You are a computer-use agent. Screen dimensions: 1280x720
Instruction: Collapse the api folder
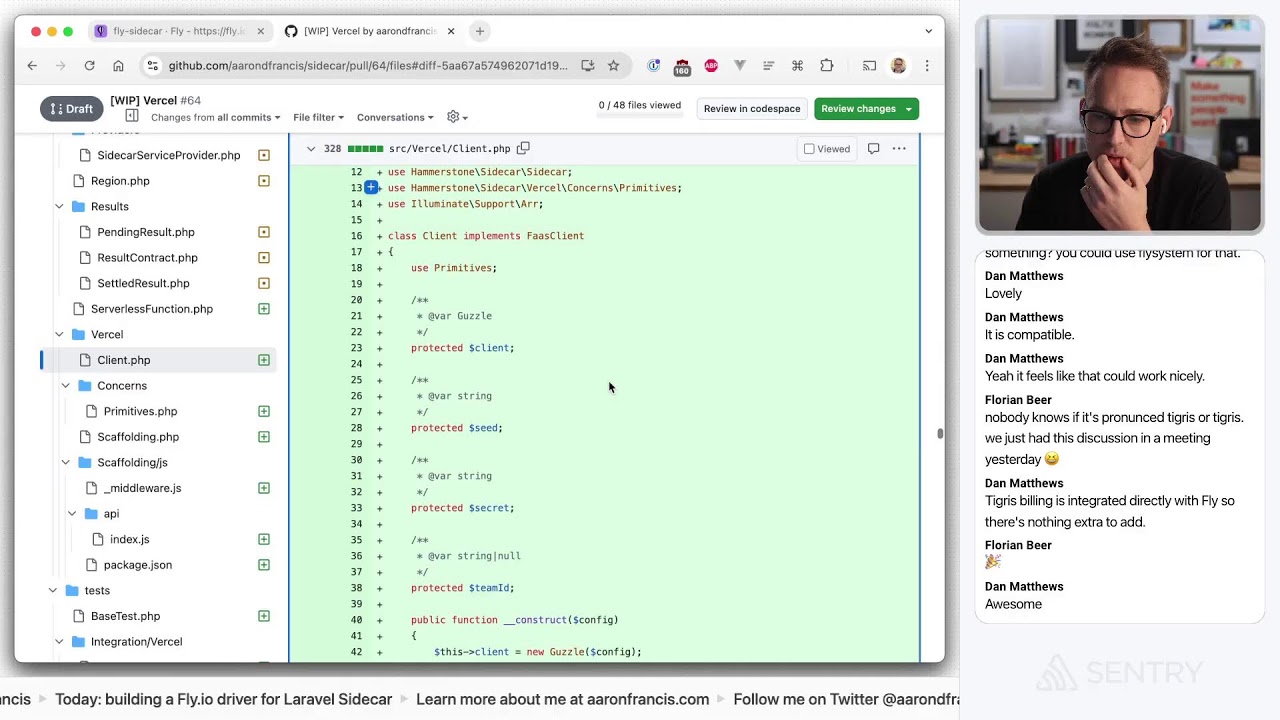click(72, 513)
